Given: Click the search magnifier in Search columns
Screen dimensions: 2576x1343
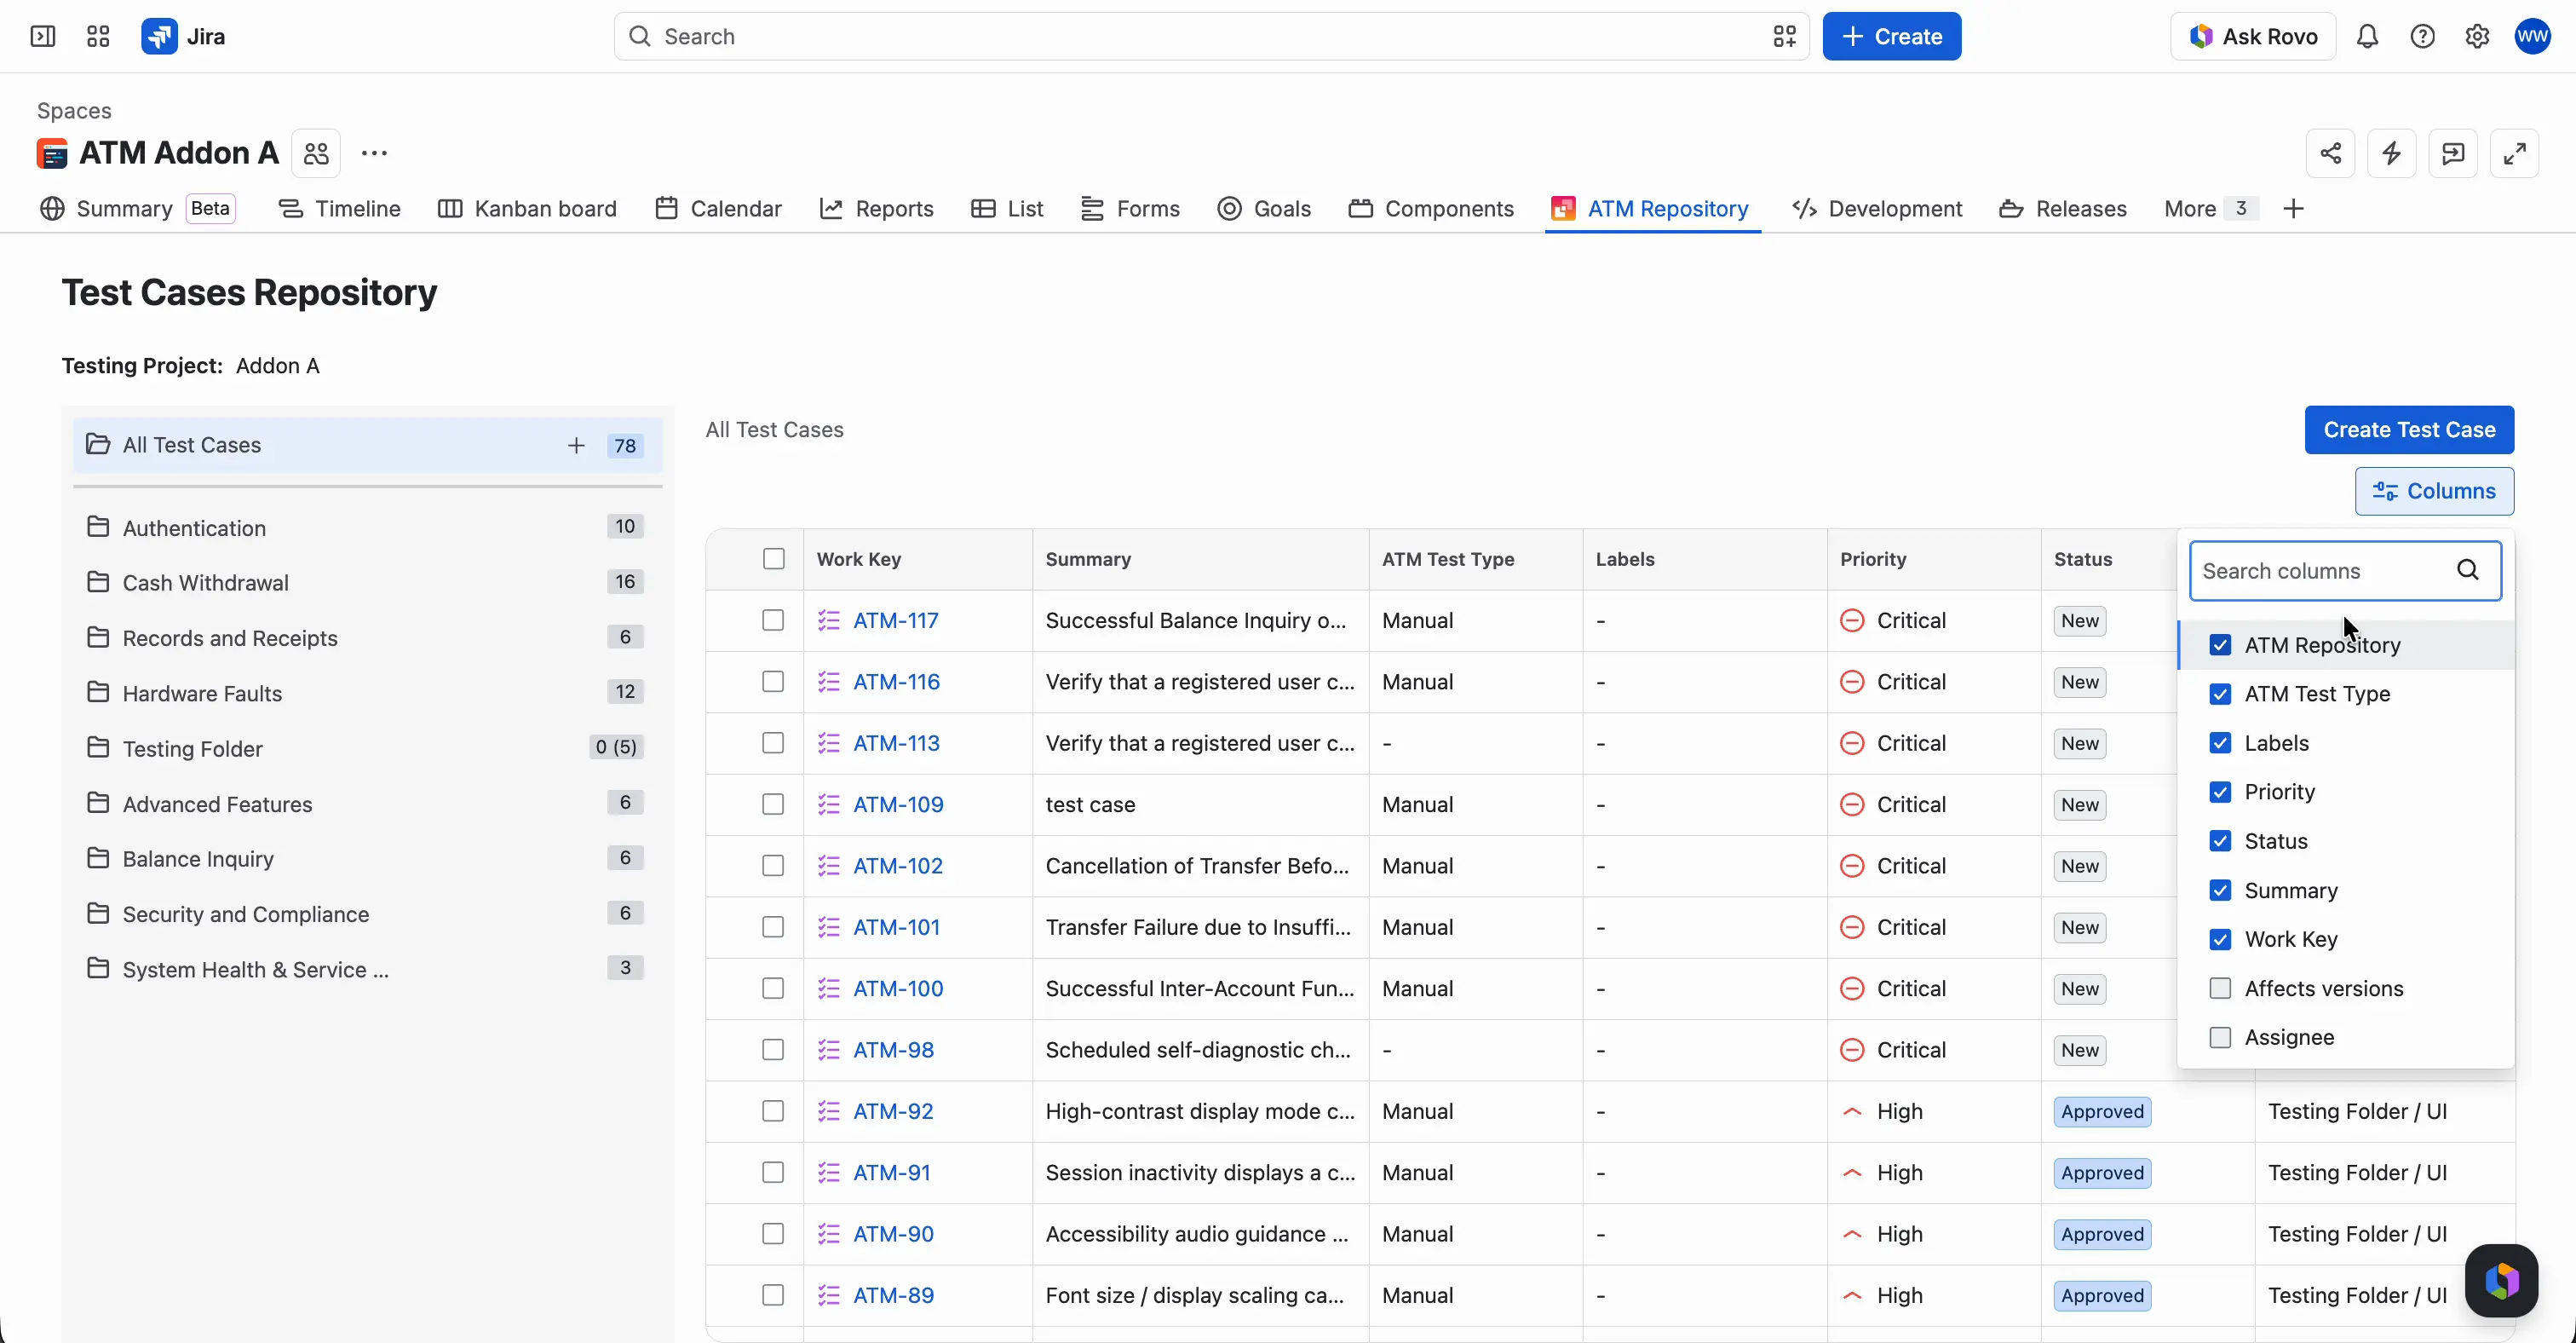Looking at the screenshot, I should 2468,570.
